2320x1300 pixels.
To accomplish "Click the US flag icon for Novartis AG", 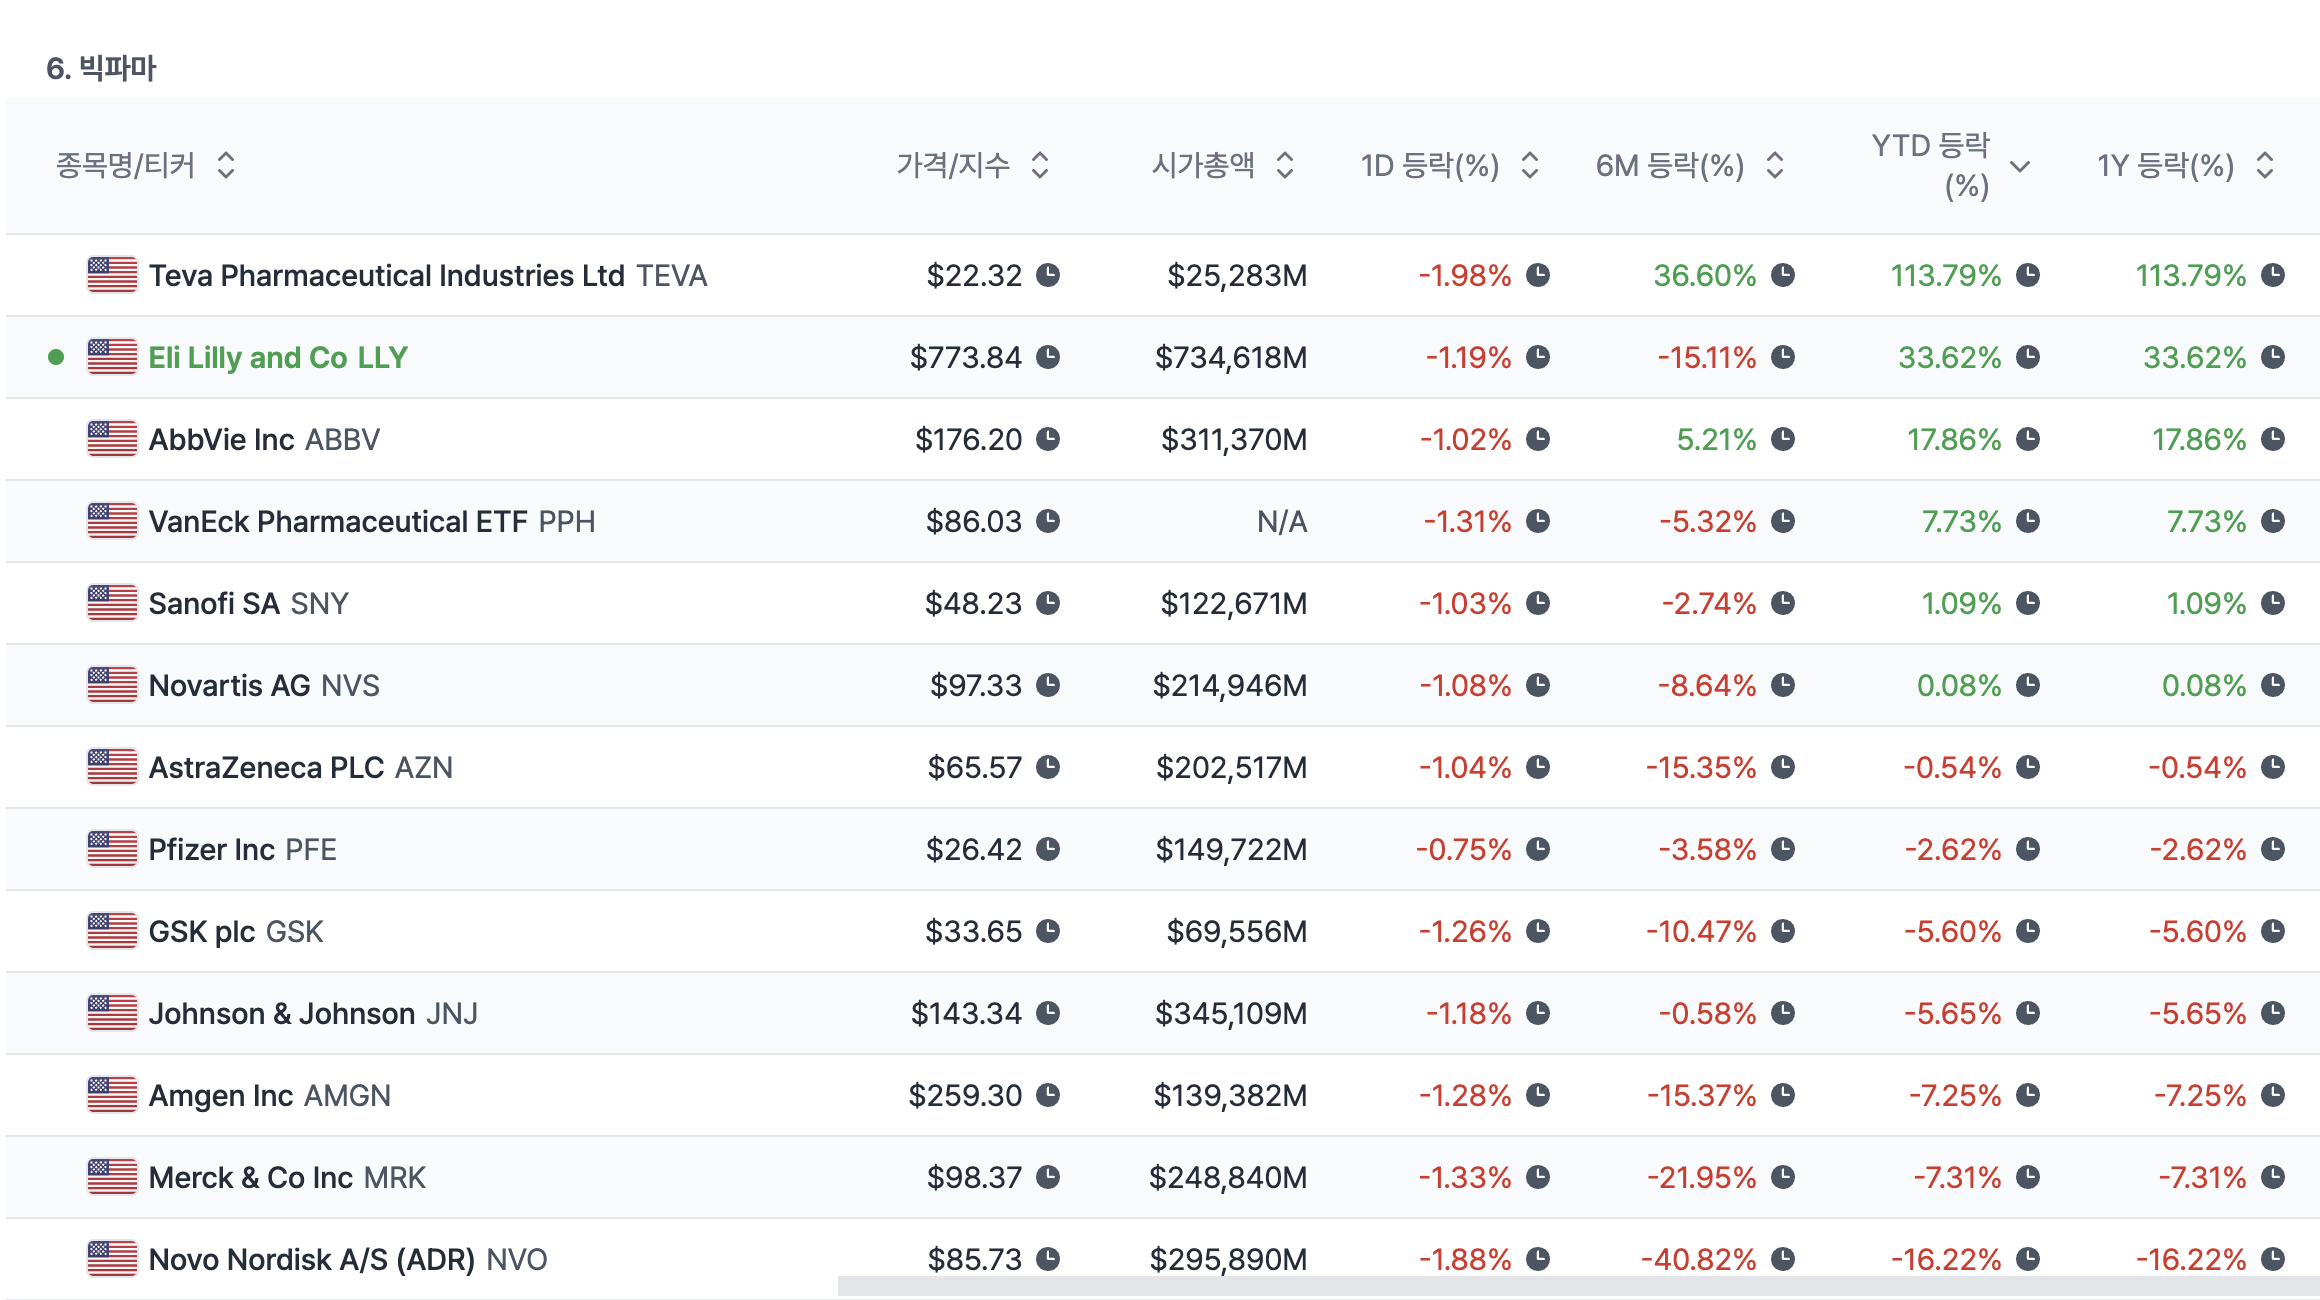I will [x=112, y=685].
